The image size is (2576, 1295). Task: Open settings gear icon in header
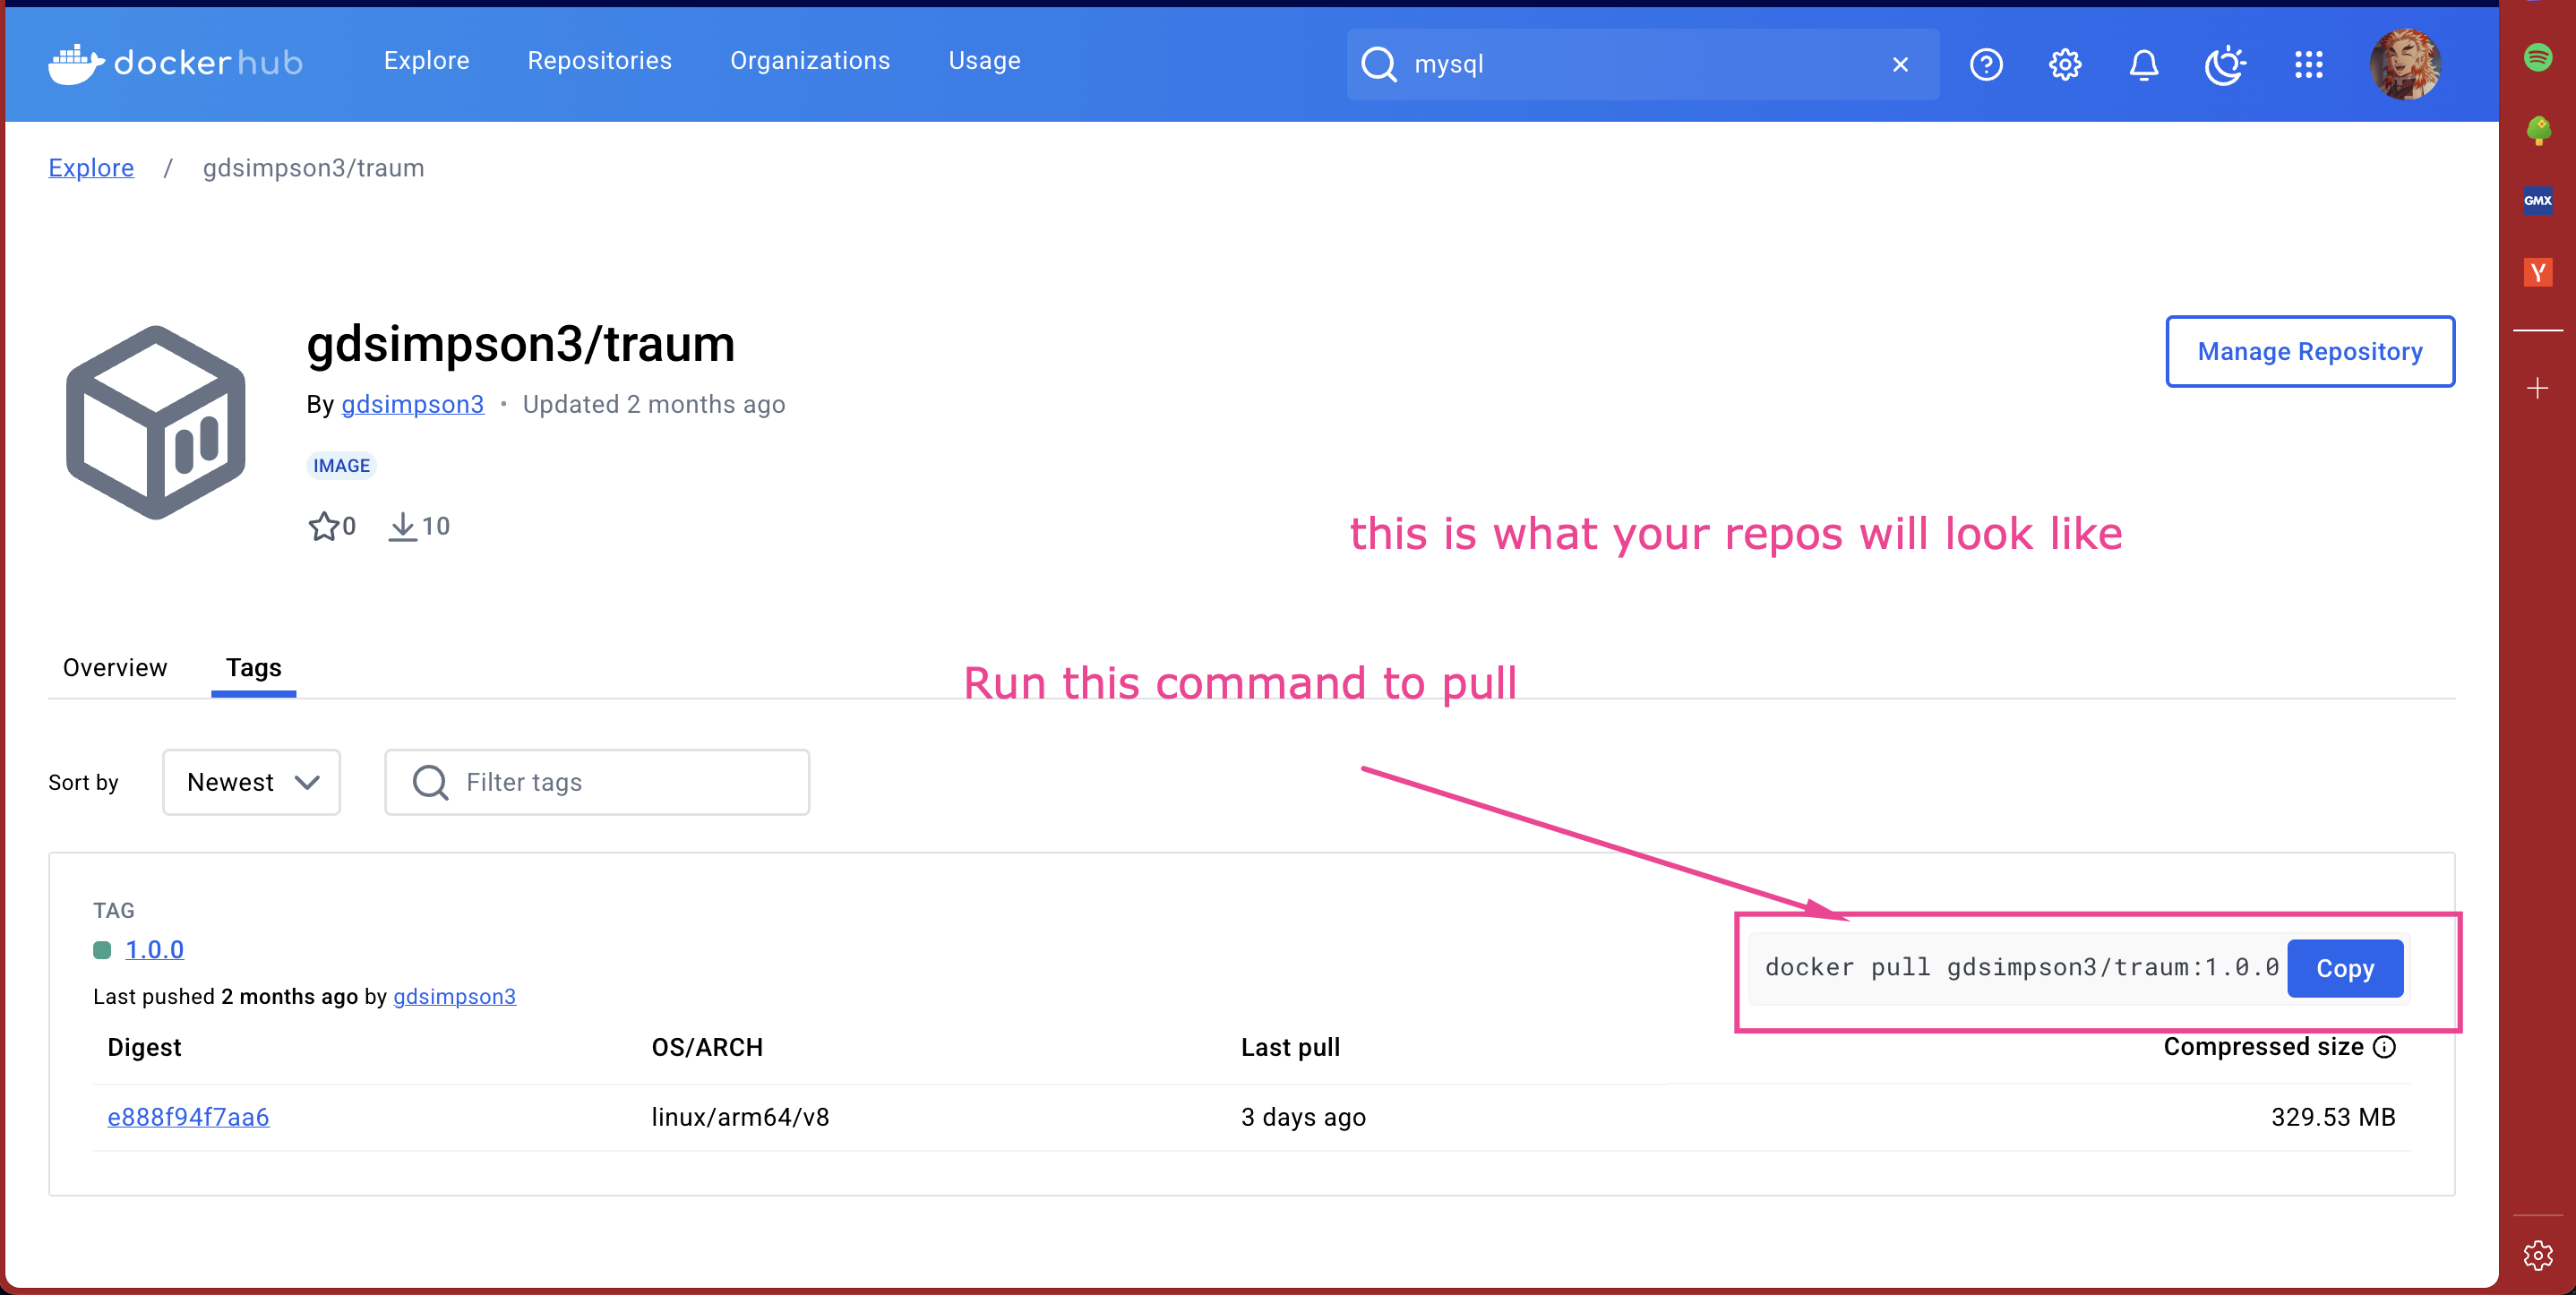tap(2065, 65)
